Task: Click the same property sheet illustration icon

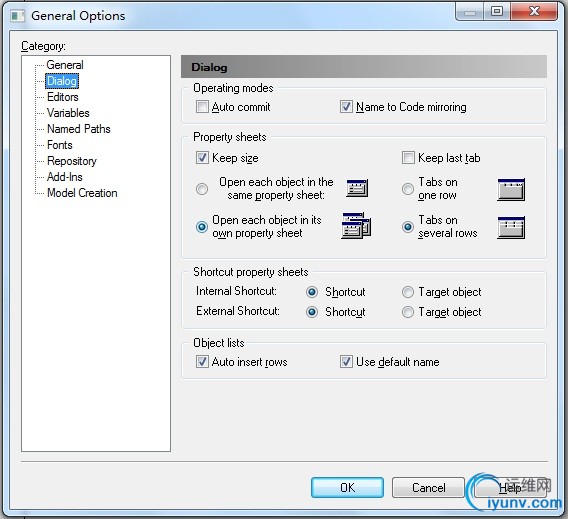Action: 357,188
